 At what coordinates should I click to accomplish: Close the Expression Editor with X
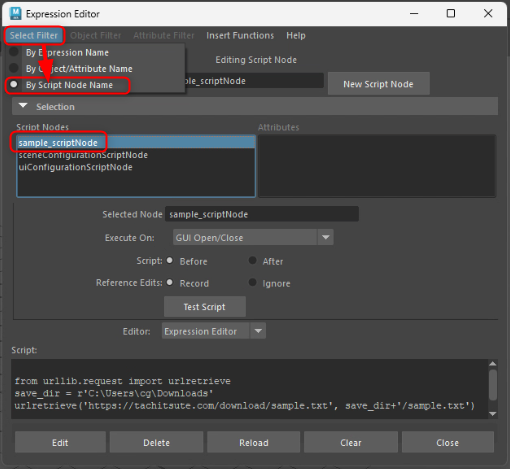488,14
